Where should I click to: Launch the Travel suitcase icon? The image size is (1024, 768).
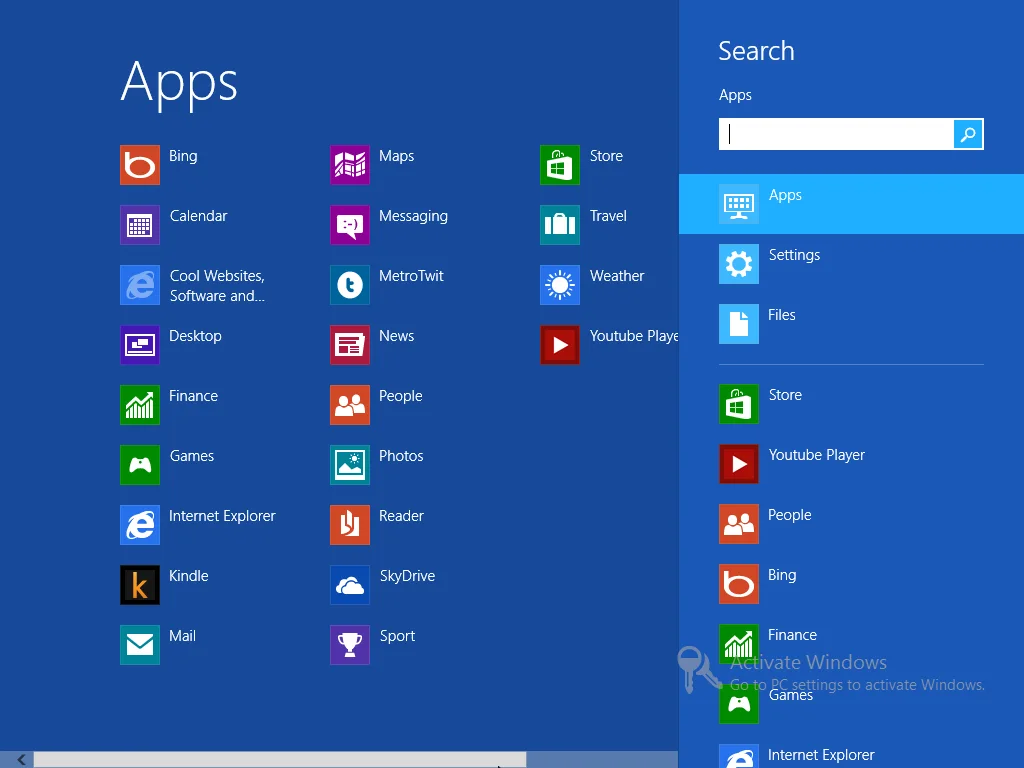tap(560, 225)
